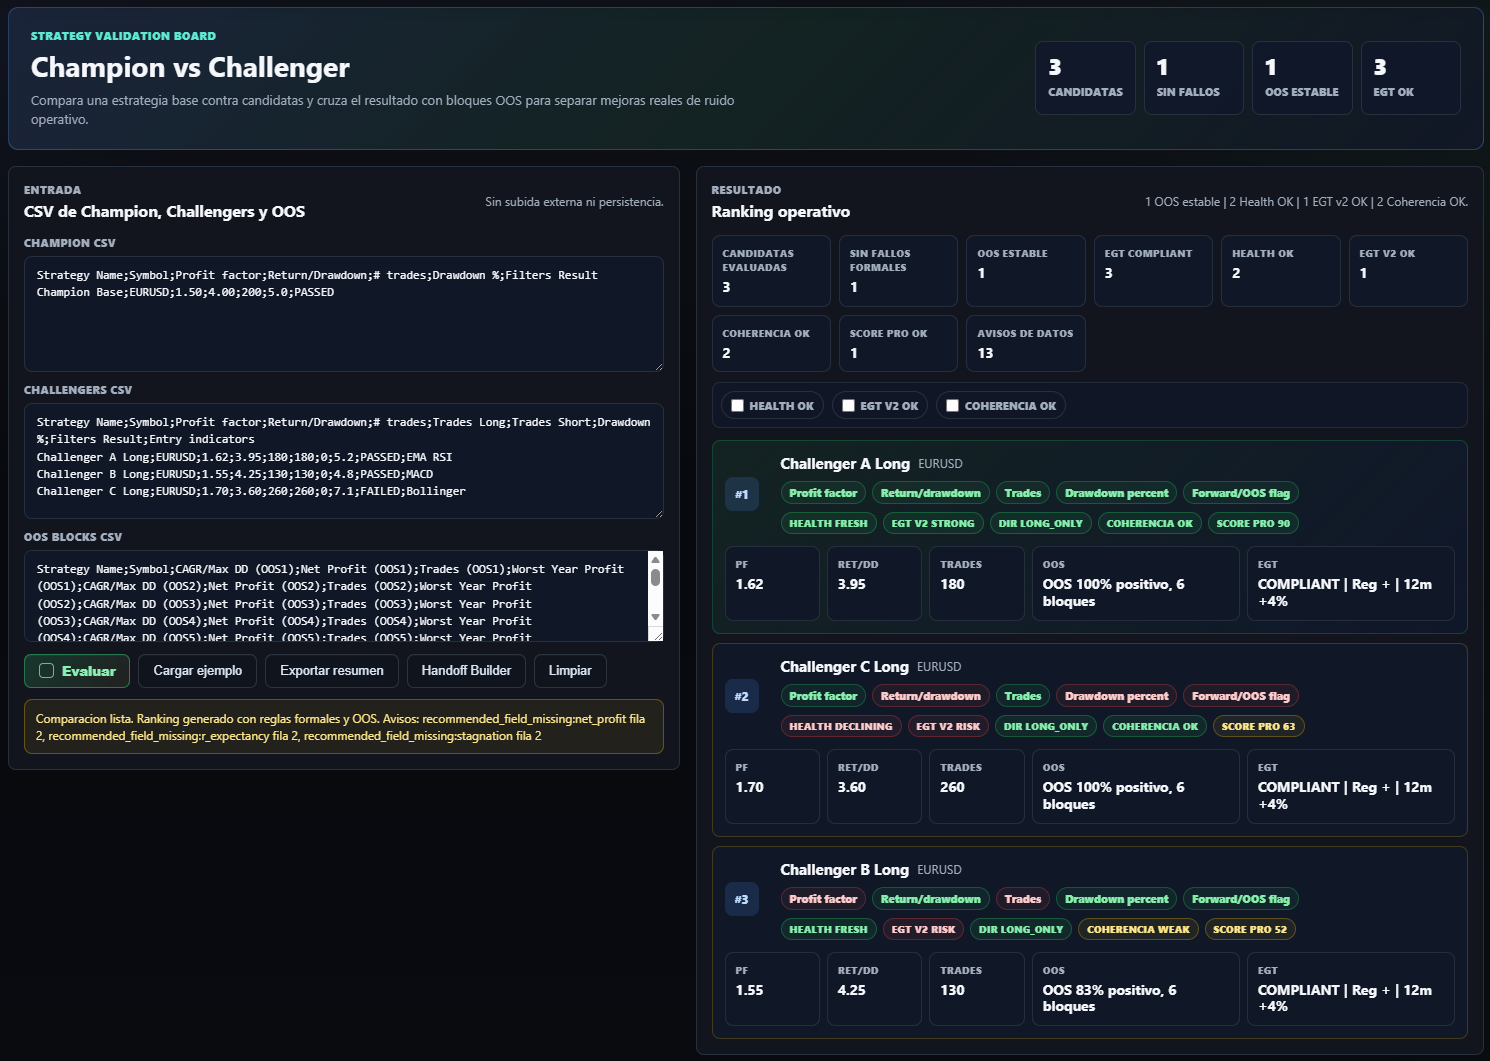1490x1061 pixels.
Task: Click the EGT V2 RISK tag on Challenger C
Action: pos(948,726)
